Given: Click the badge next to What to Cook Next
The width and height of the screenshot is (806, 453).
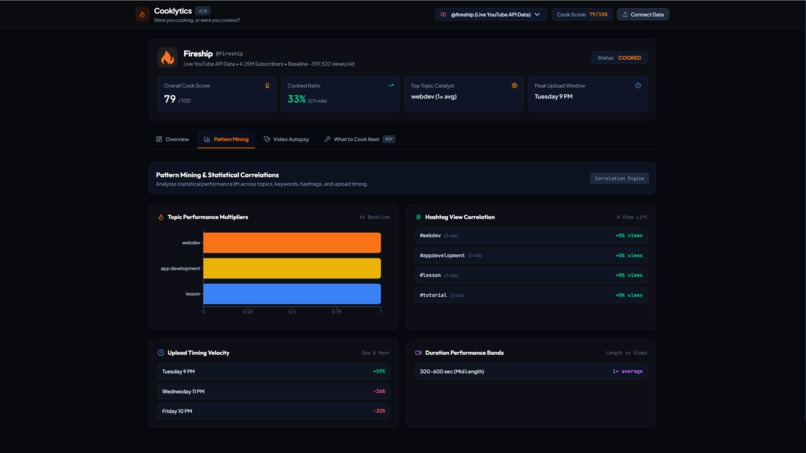Looking at the screenshot, I should [x=389, y=139].
